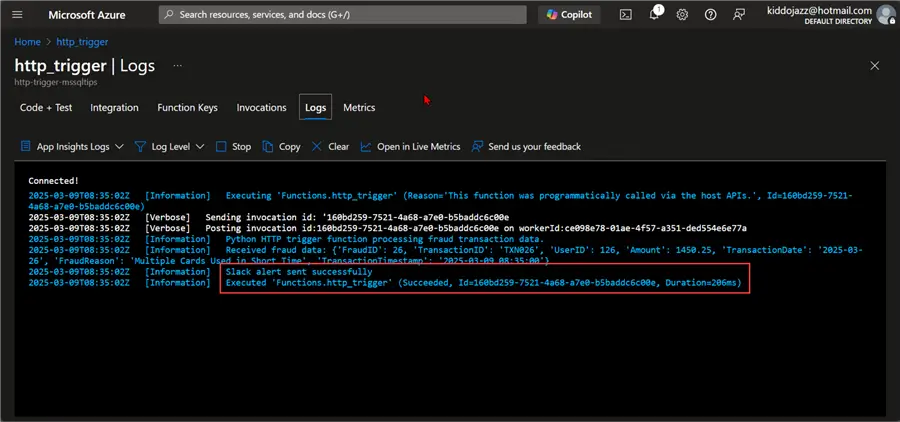Viewport: 900px width, 422px height.
Task: Click the "Executing 'Functions.http_trigger'" log line
Action: pos(440,200)
